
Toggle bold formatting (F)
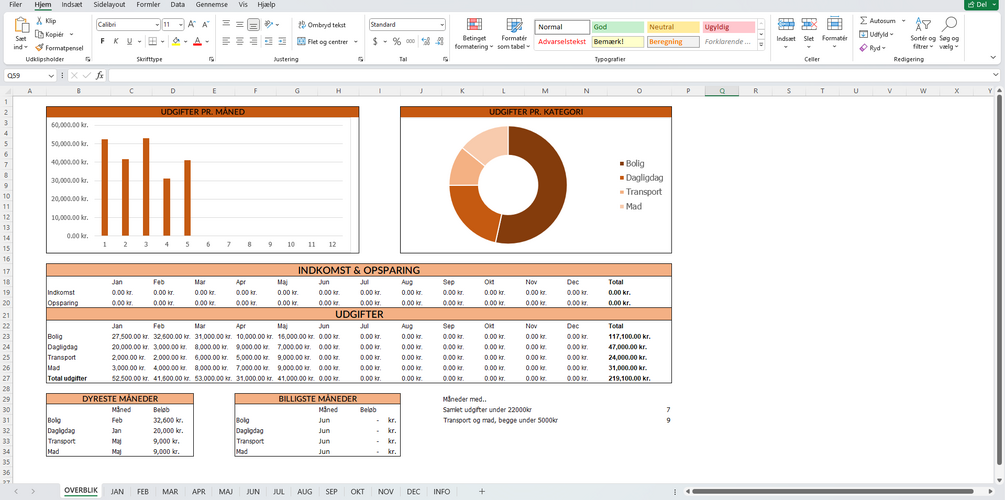103,41
